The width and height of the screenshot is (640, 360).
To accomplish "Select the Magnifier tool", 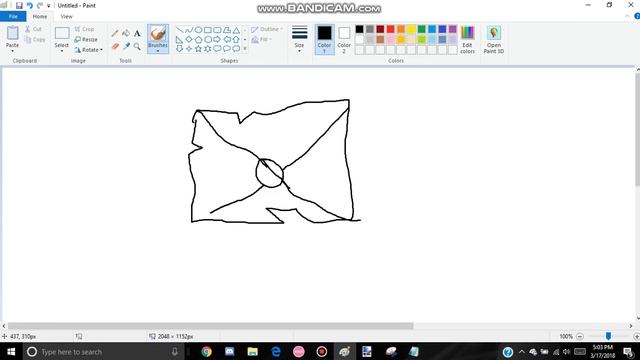I will click(x=137, y=47).
